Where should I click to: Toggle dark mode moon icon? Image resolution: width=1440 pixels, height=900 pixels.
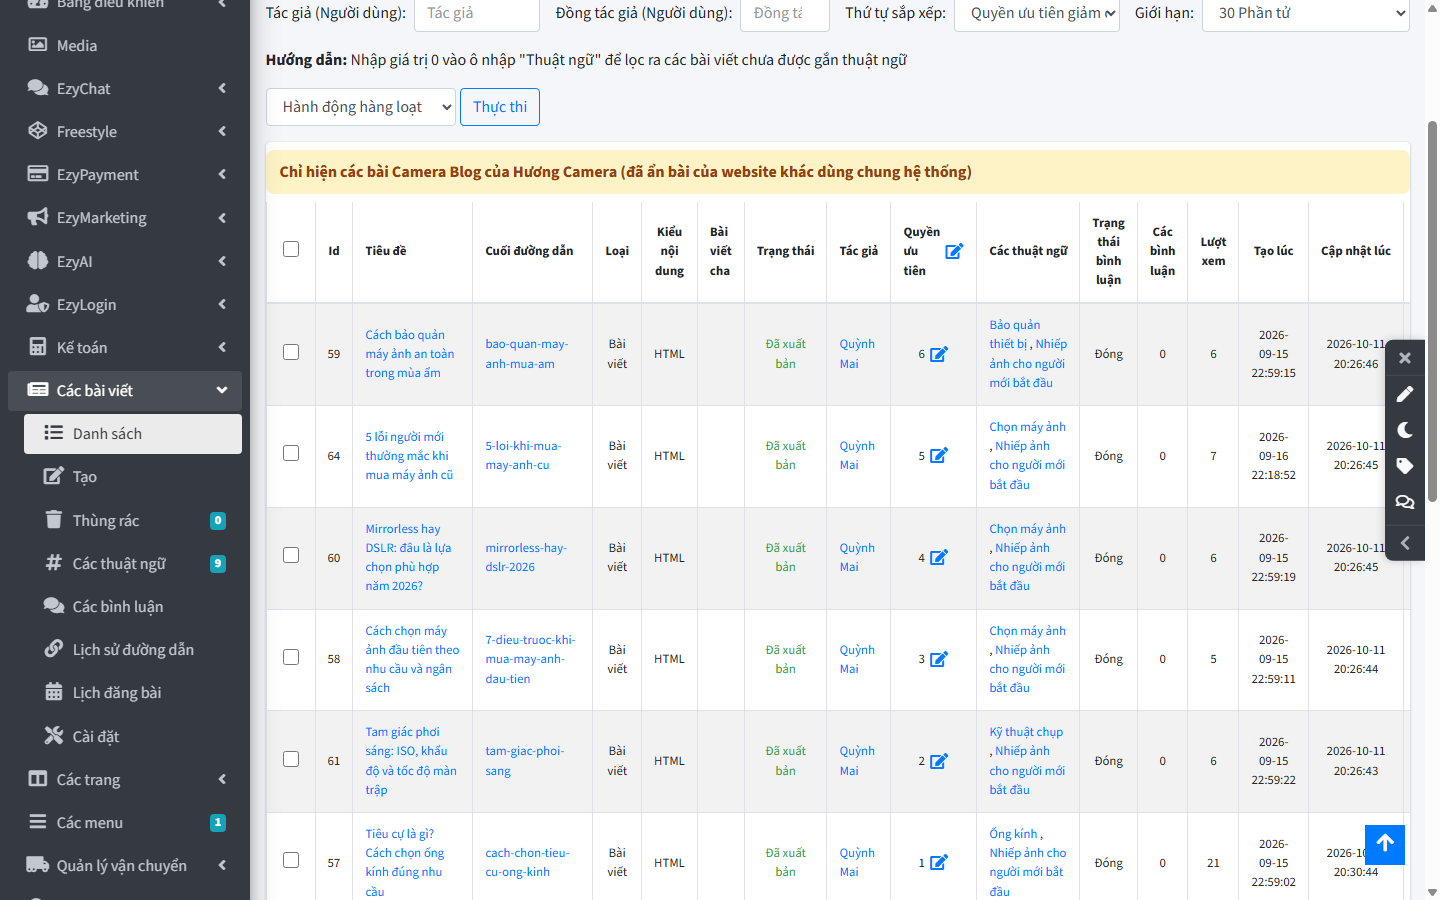1405,430
